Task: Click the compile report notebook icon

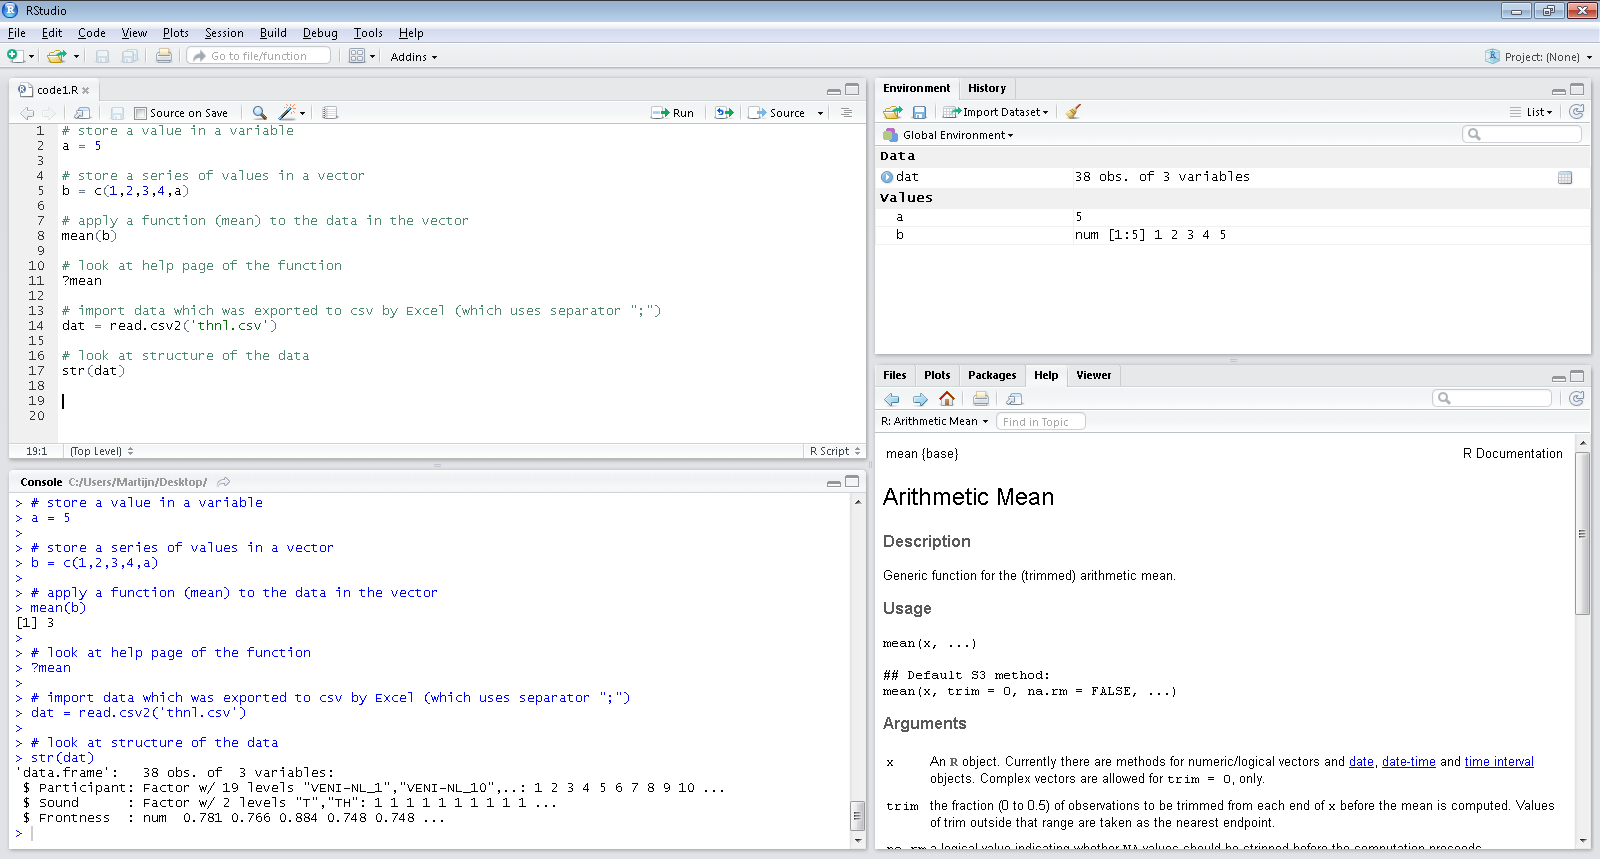Action: [330, 113]
